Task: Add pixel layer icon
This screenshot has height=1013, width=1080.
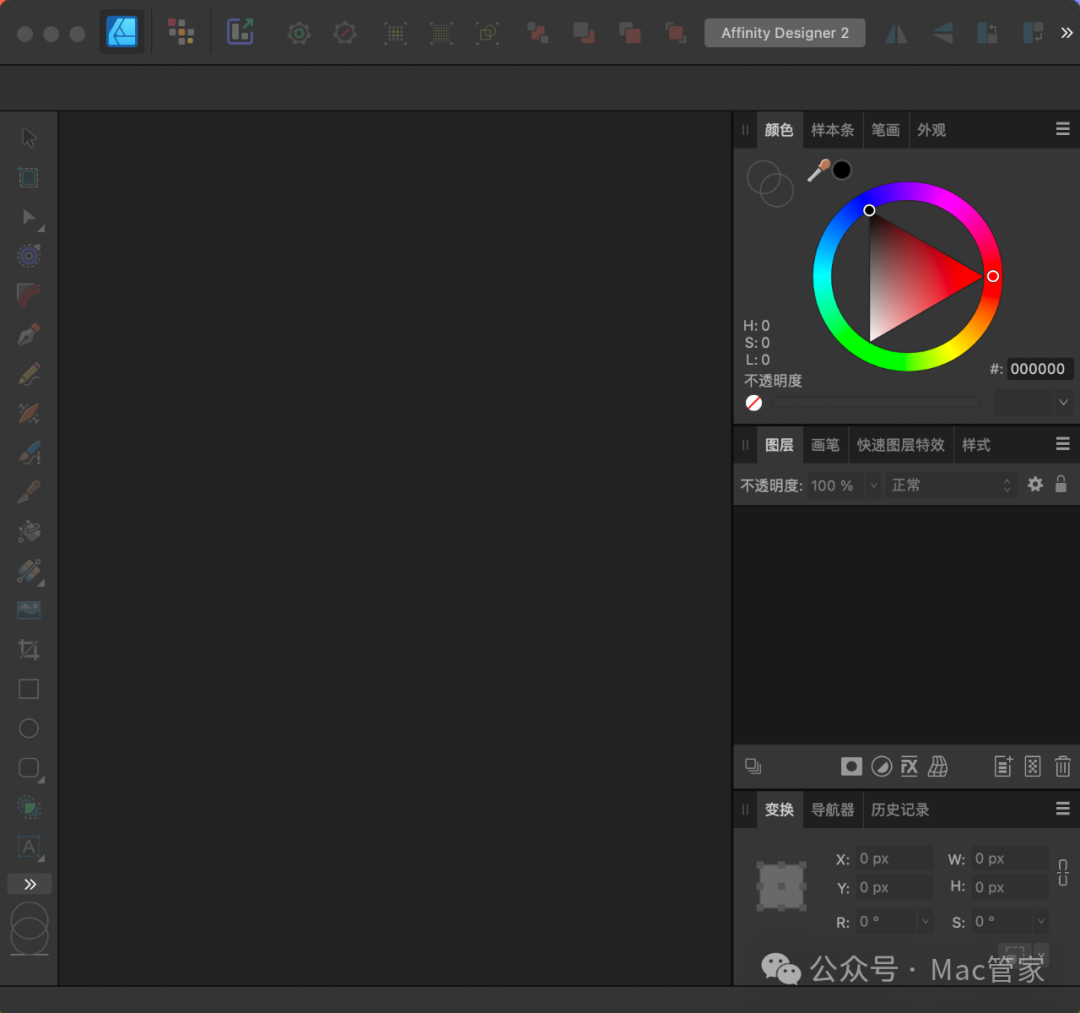Action: (1032, 766)
